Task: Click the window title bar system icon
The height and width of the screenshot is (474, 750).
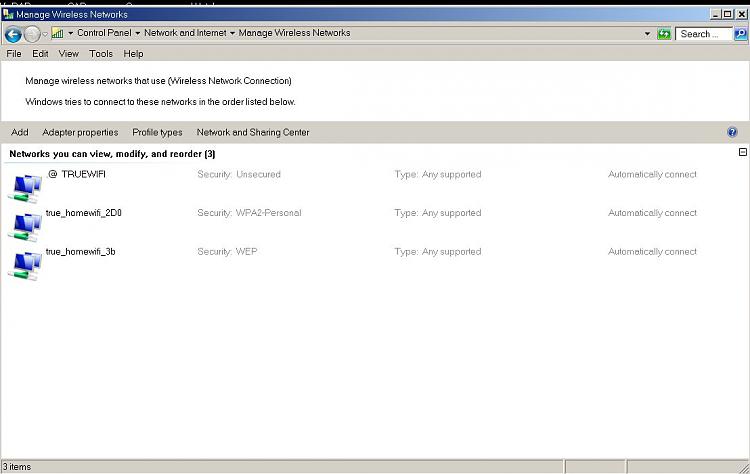Action: click(x=8, y=14)
